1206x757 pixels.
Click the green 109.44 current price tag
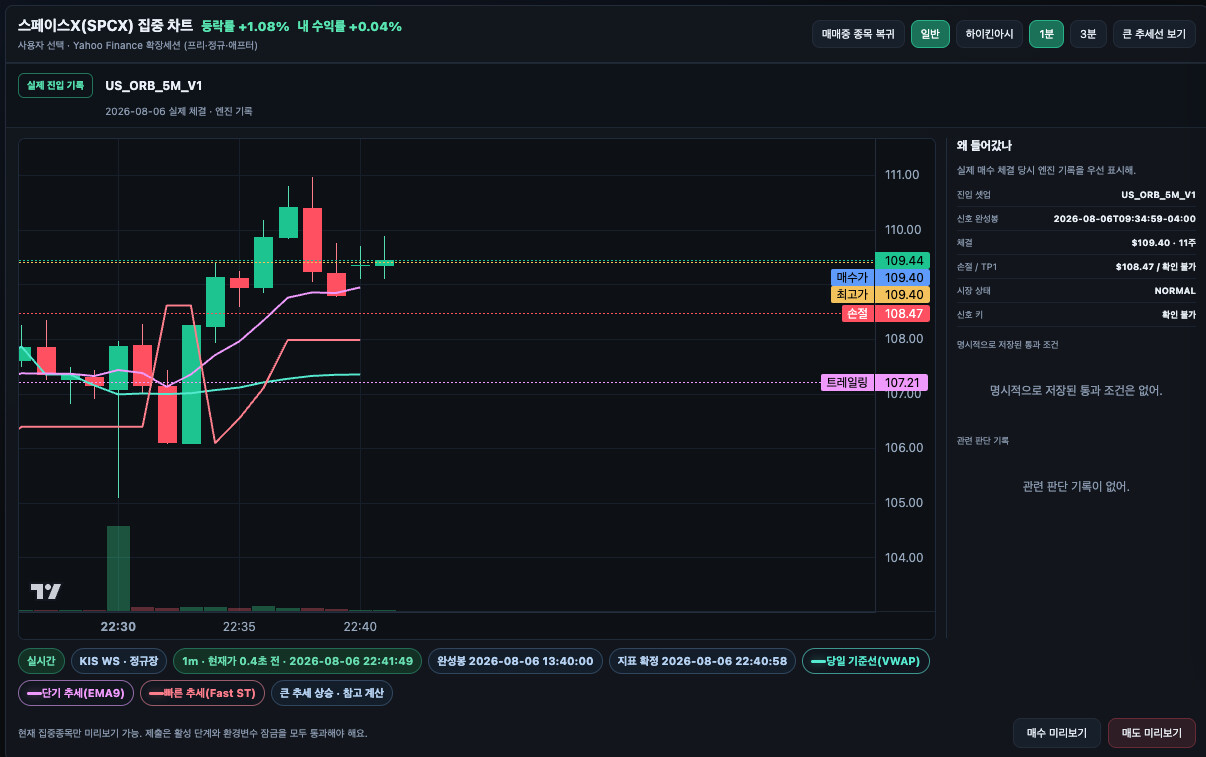point(903,260)
